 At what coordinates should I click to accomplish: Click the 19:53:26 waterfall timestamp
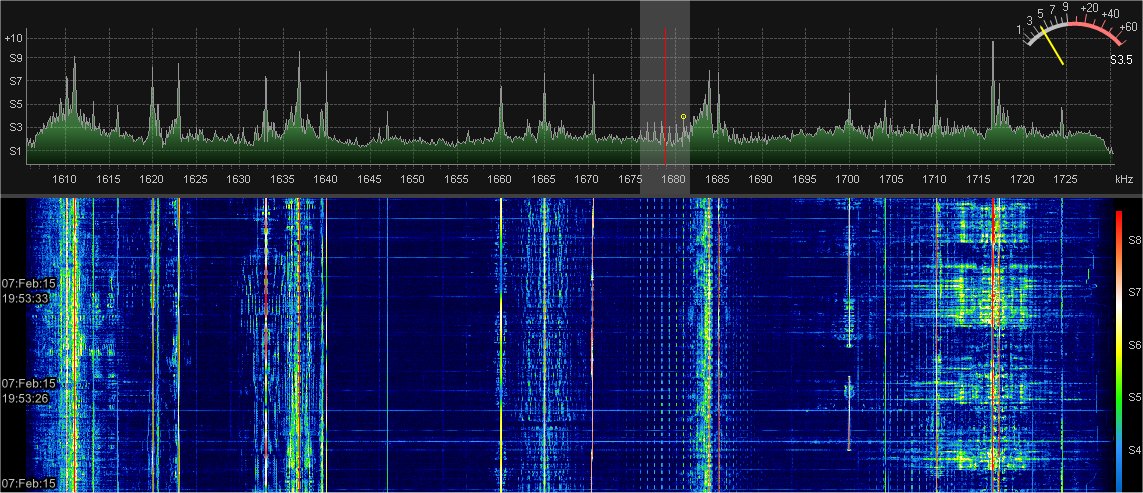21,398
